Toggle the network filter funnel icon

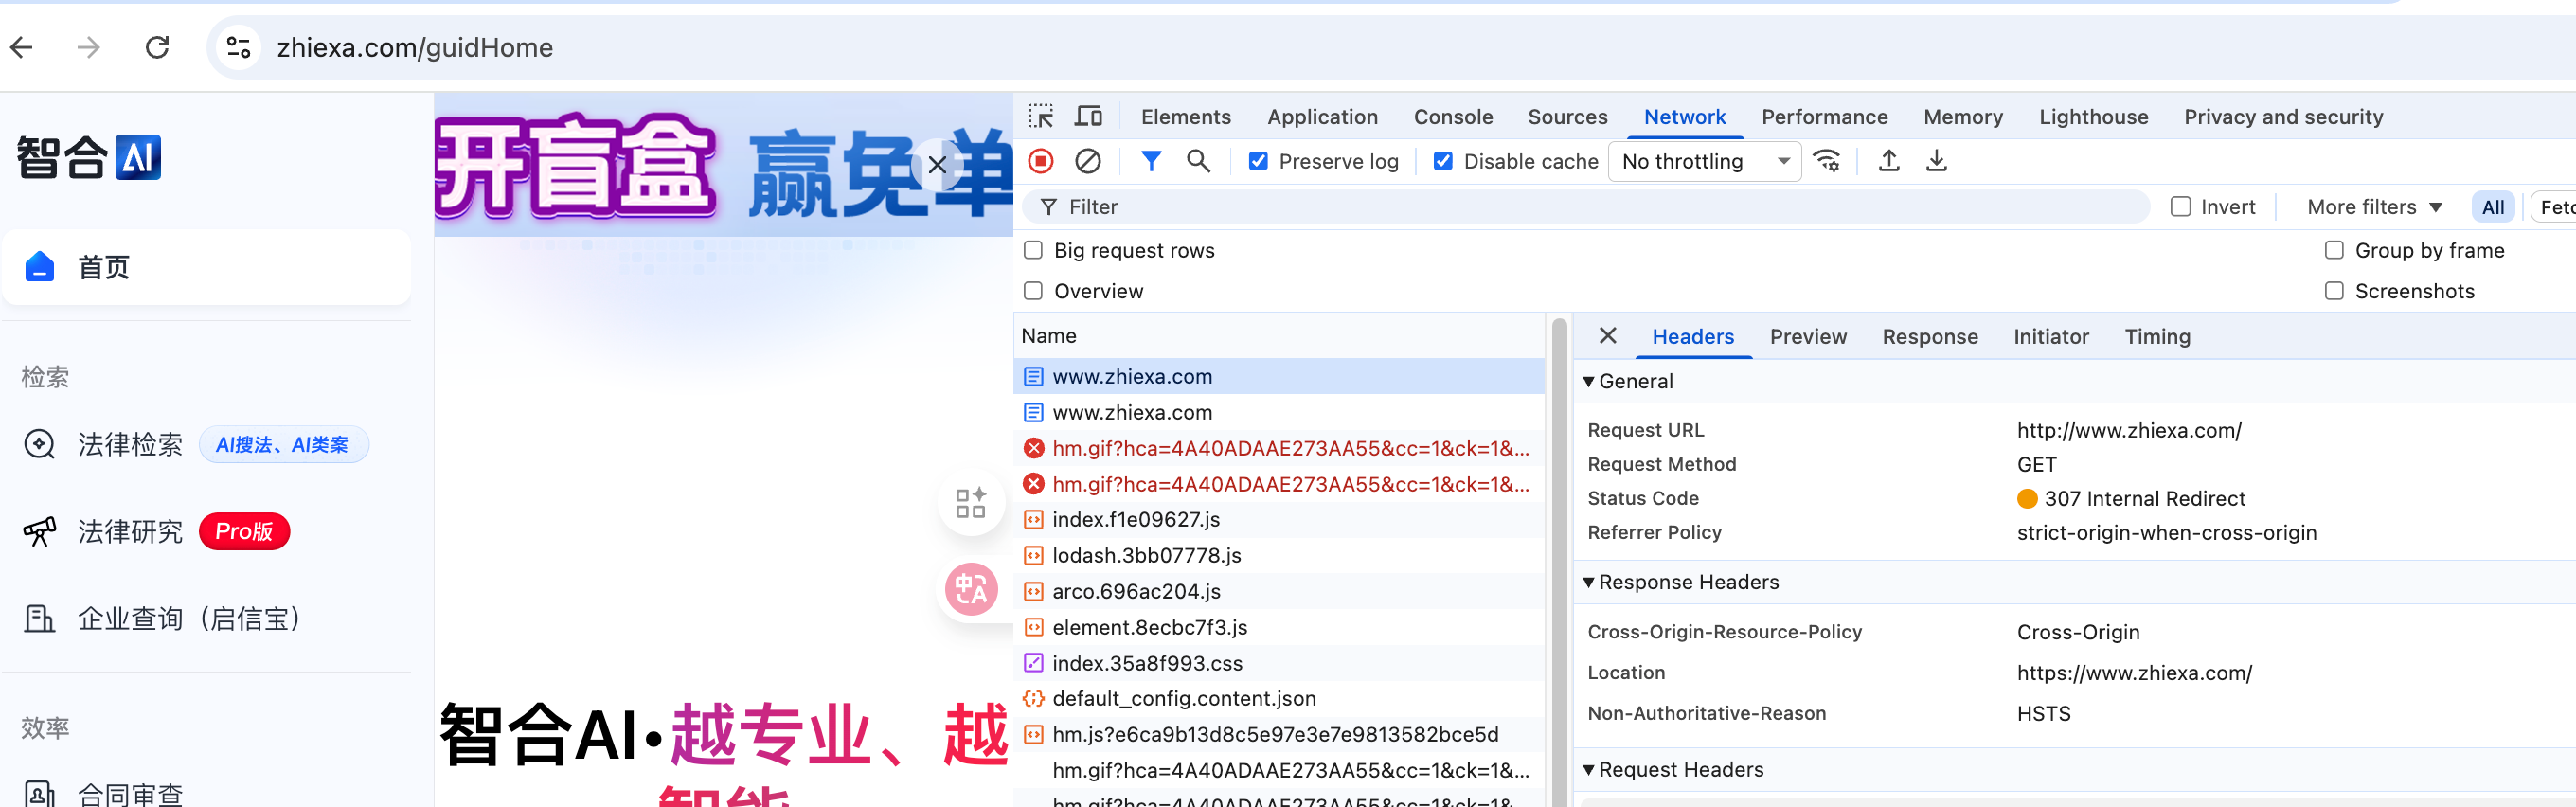pyautogui.click(x=1151, y=161)
